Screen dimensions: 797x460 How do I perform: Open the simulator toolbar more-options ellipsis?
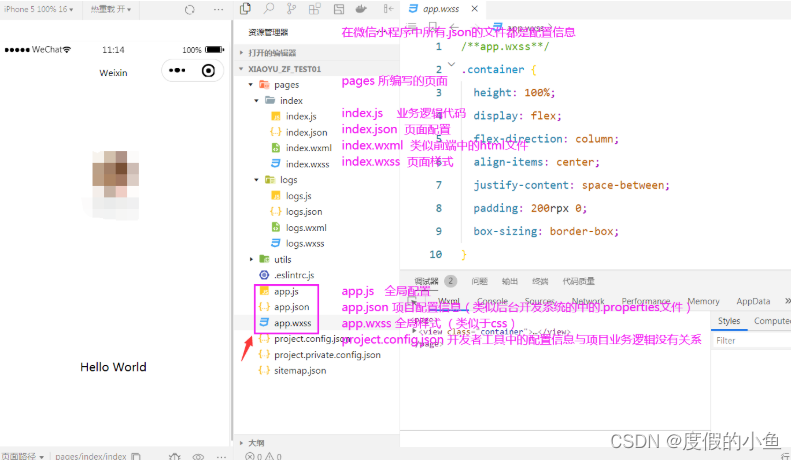coord(218,10)
